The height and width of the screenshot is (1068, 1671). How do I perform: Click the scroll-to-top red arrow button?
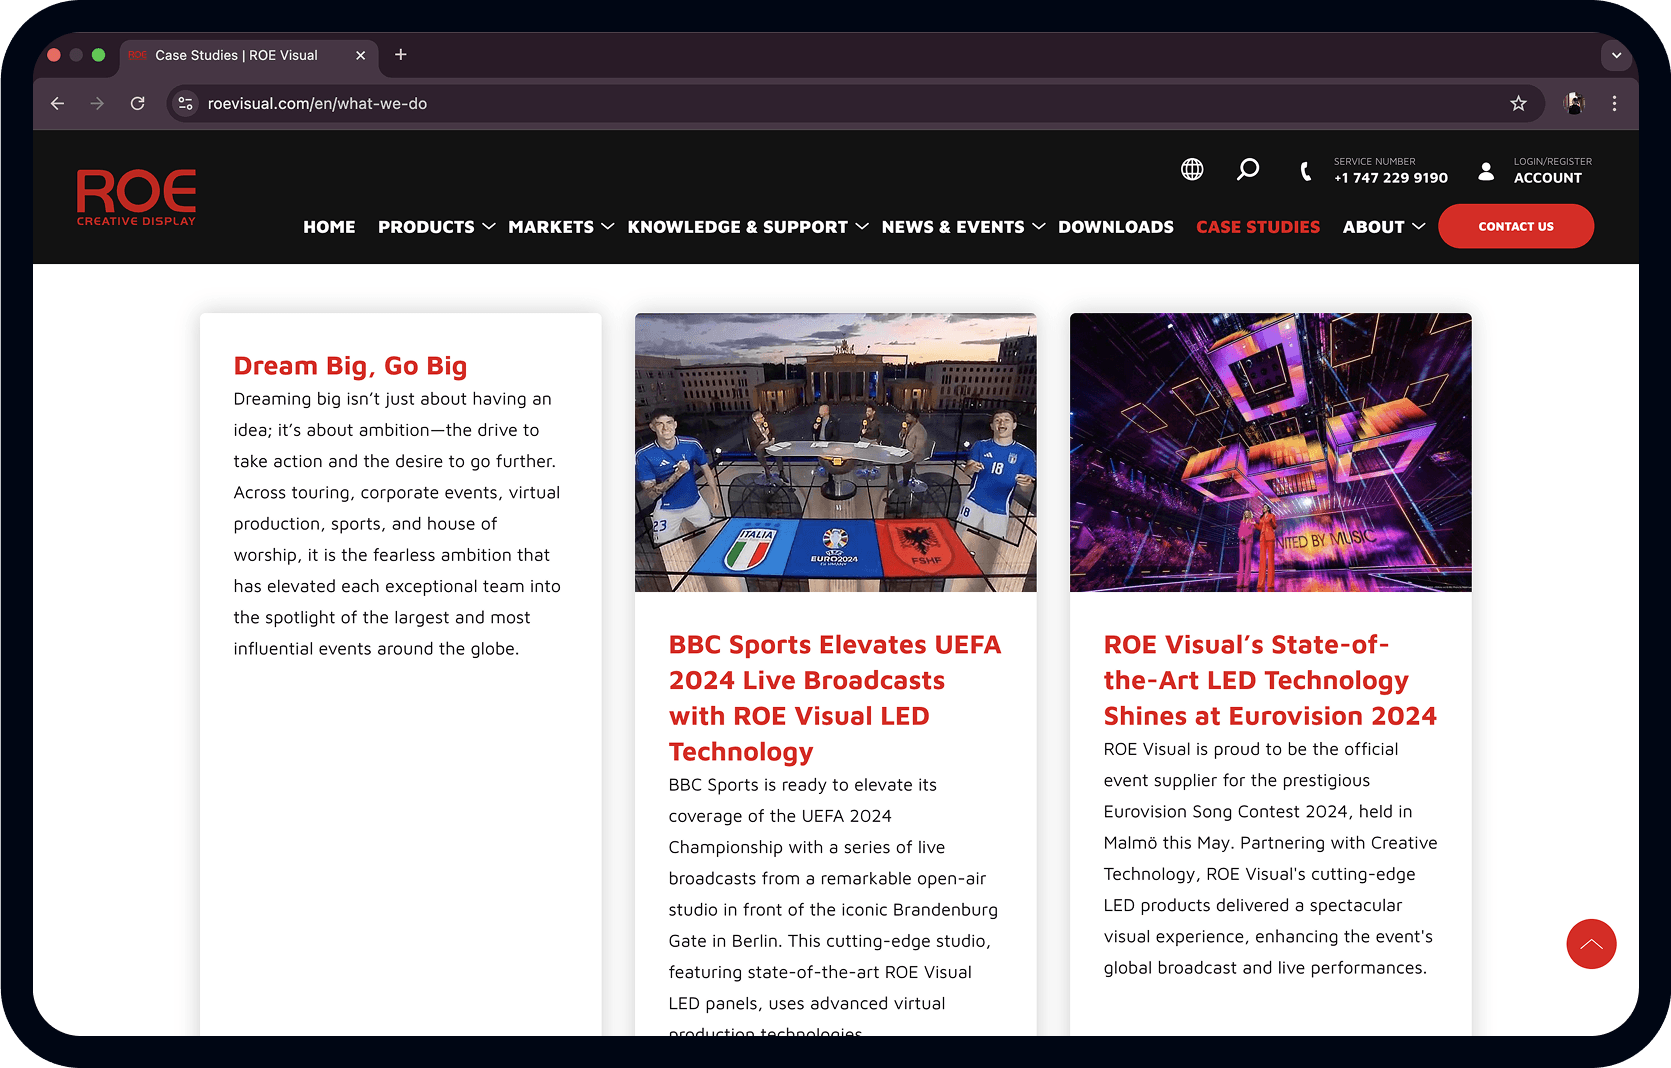point(1592,944)
